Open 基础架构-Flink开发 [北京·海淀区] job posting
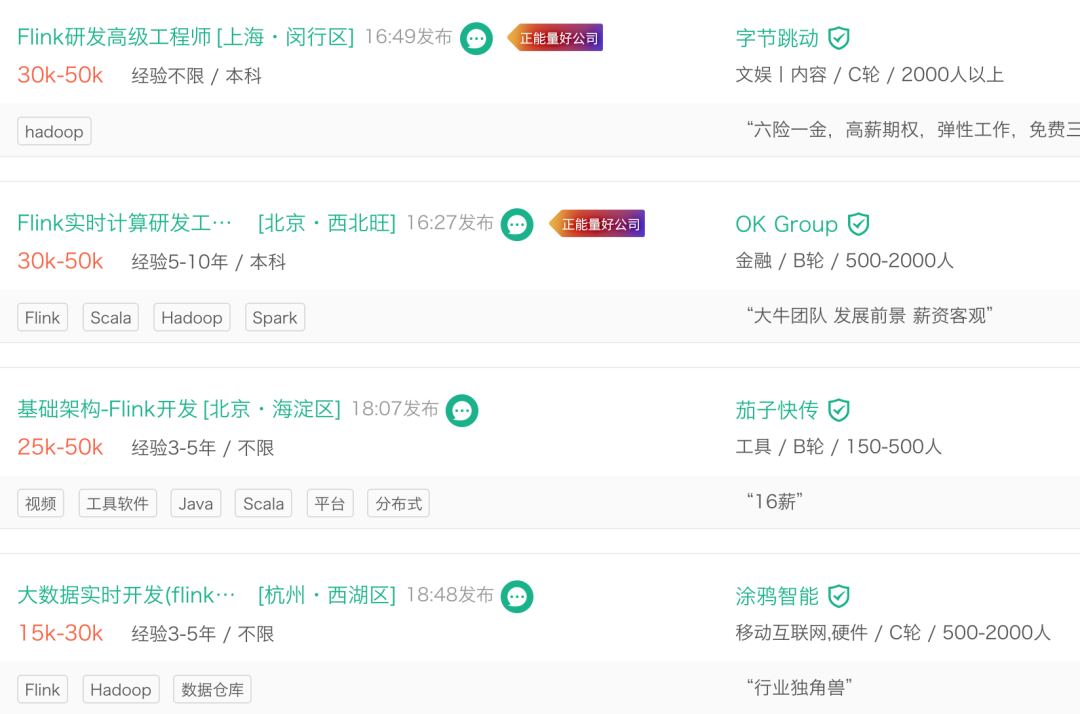 179,410
